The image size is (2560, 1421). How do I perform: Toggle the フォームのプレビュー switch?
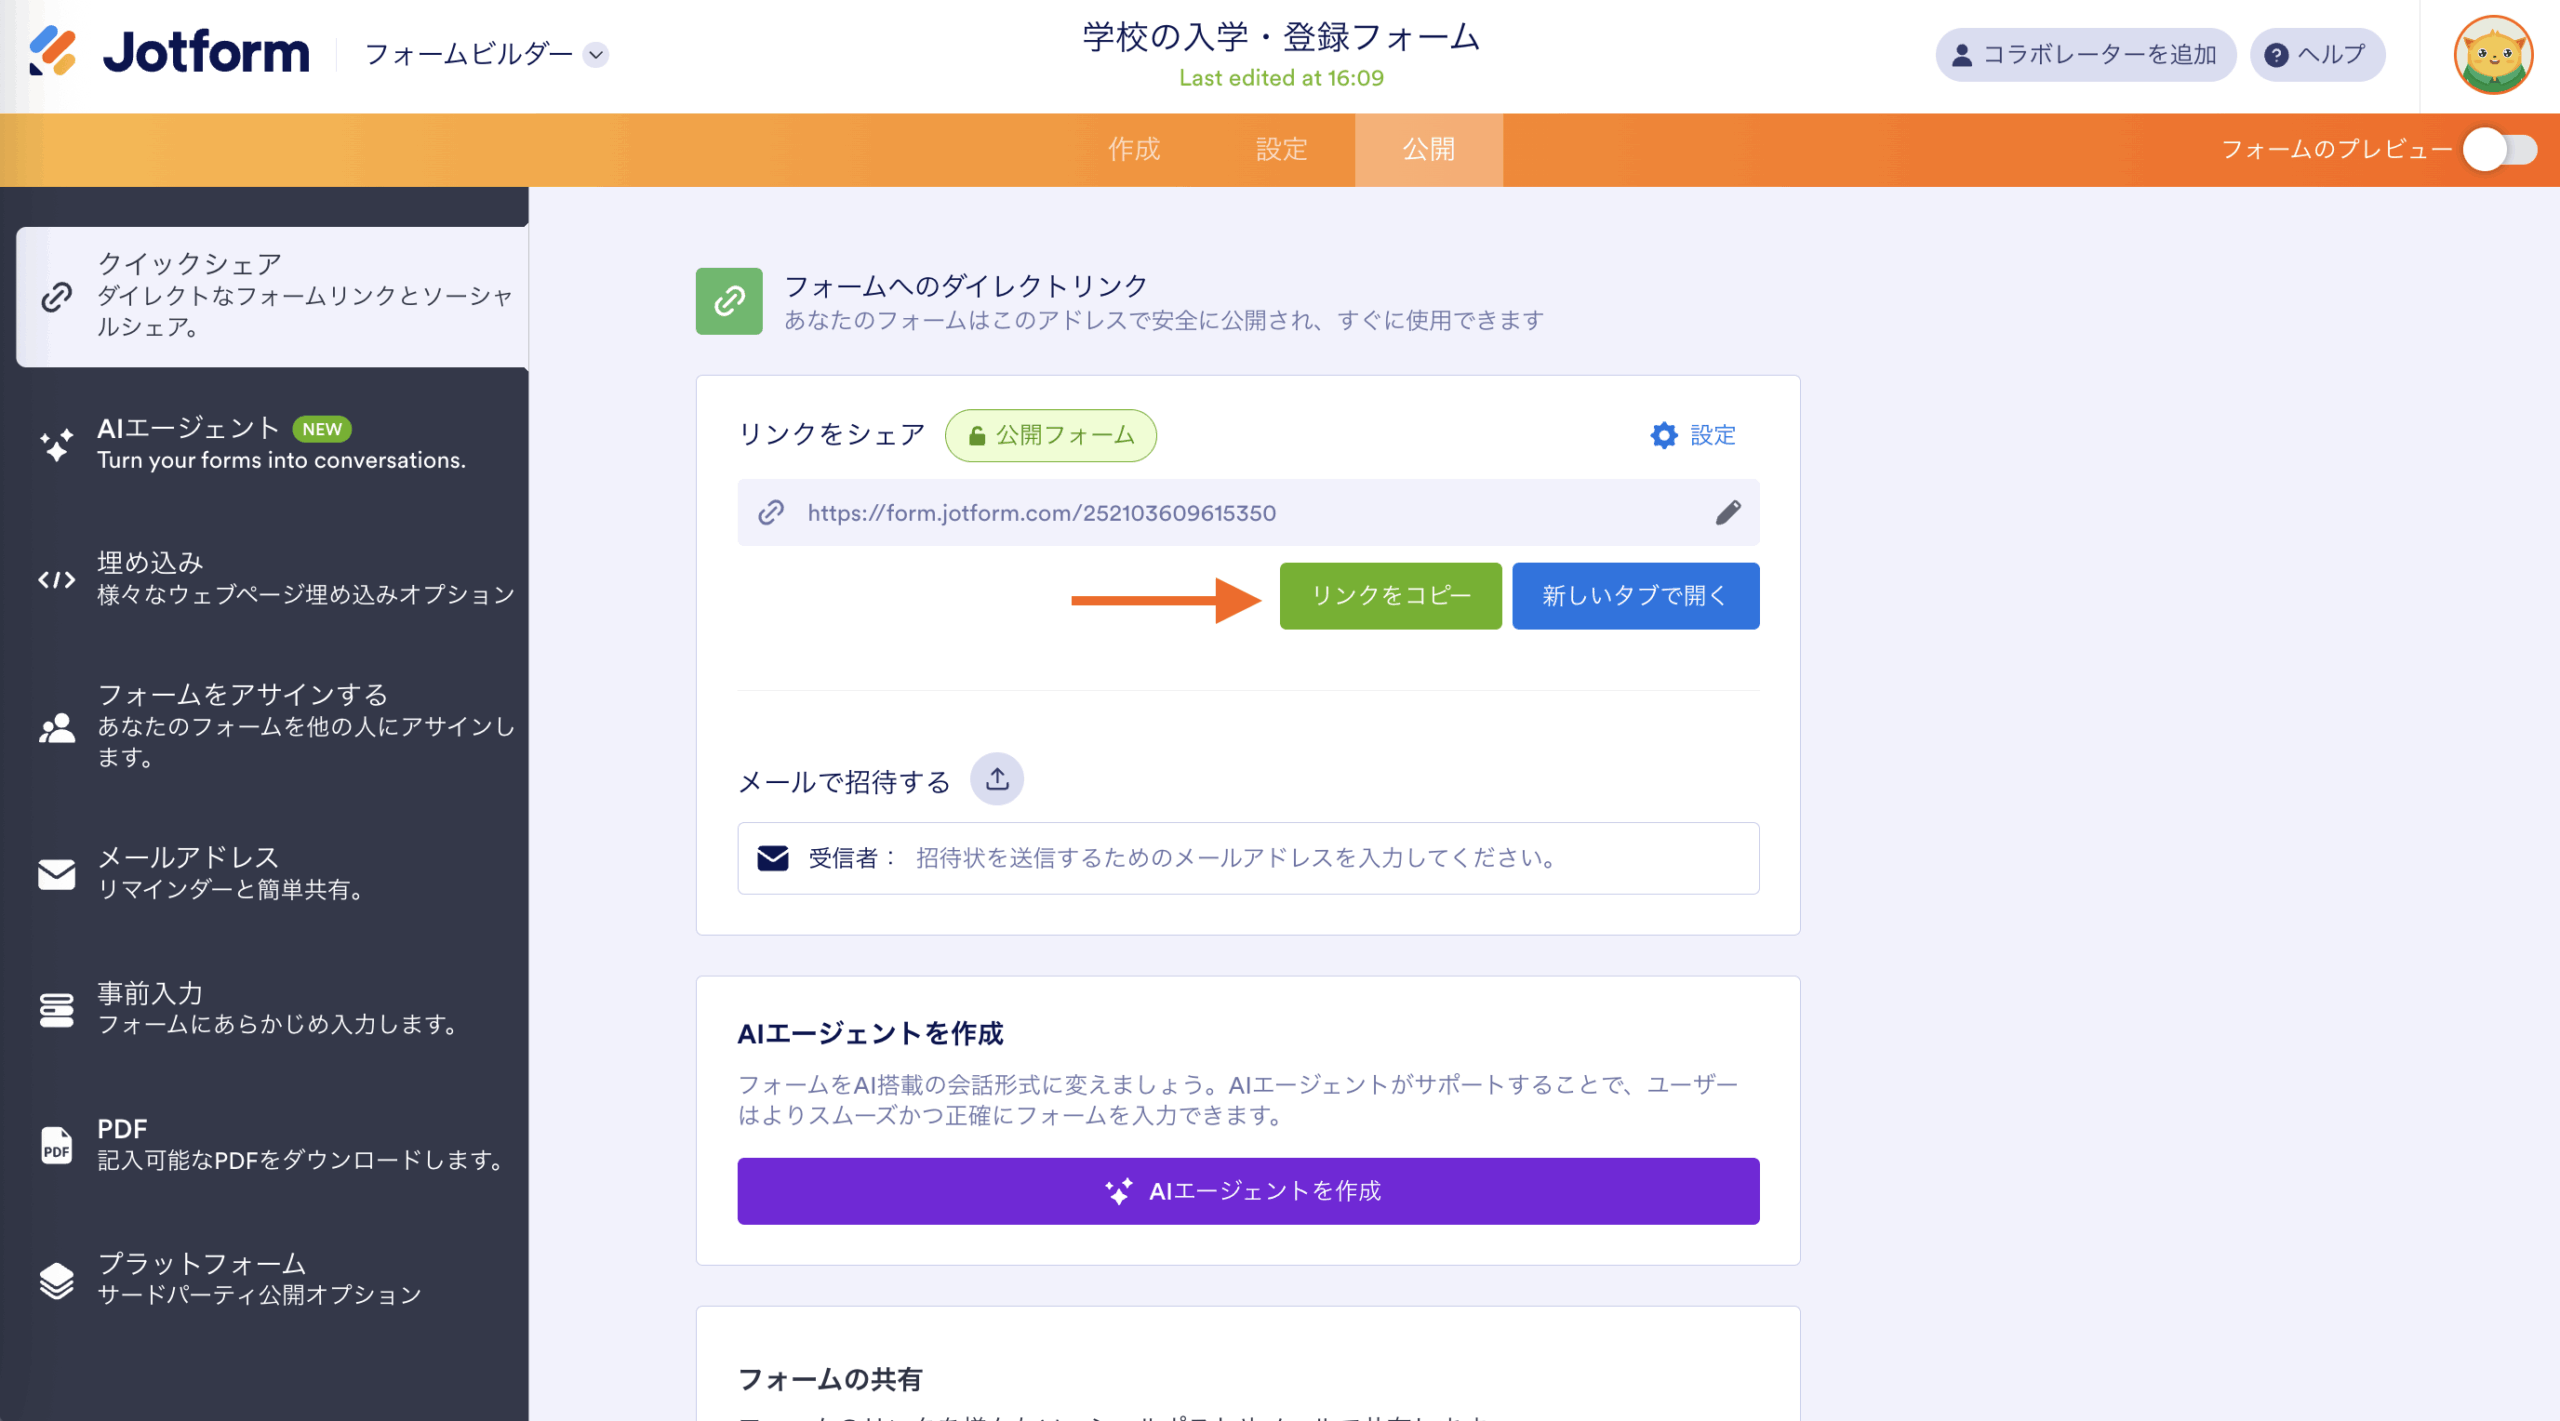2499,150
